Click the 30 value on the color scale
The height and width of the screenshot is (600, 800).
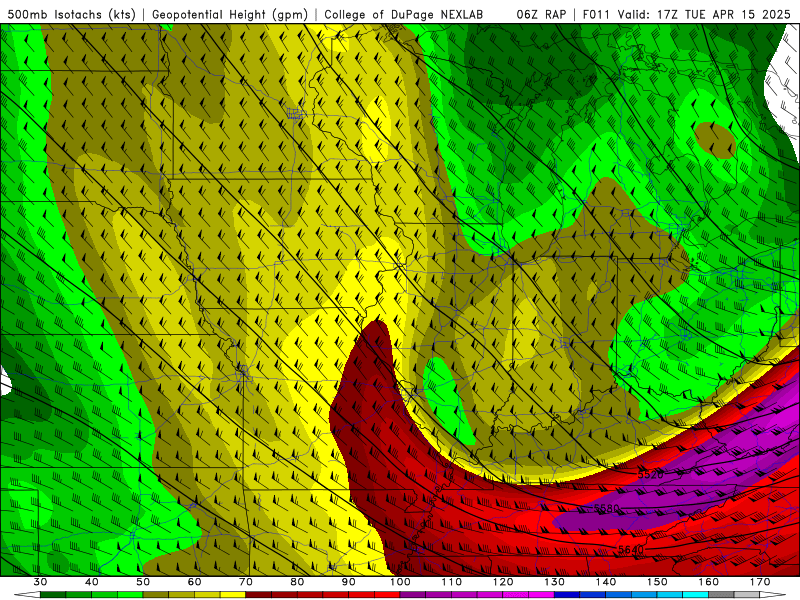click(x=40, y=582)
